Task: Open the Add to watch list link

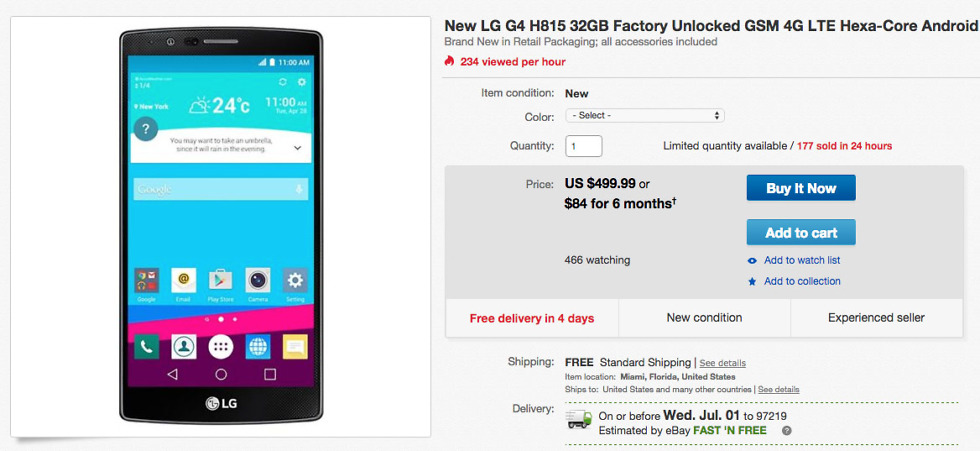Action: click(x=802, y=260)
